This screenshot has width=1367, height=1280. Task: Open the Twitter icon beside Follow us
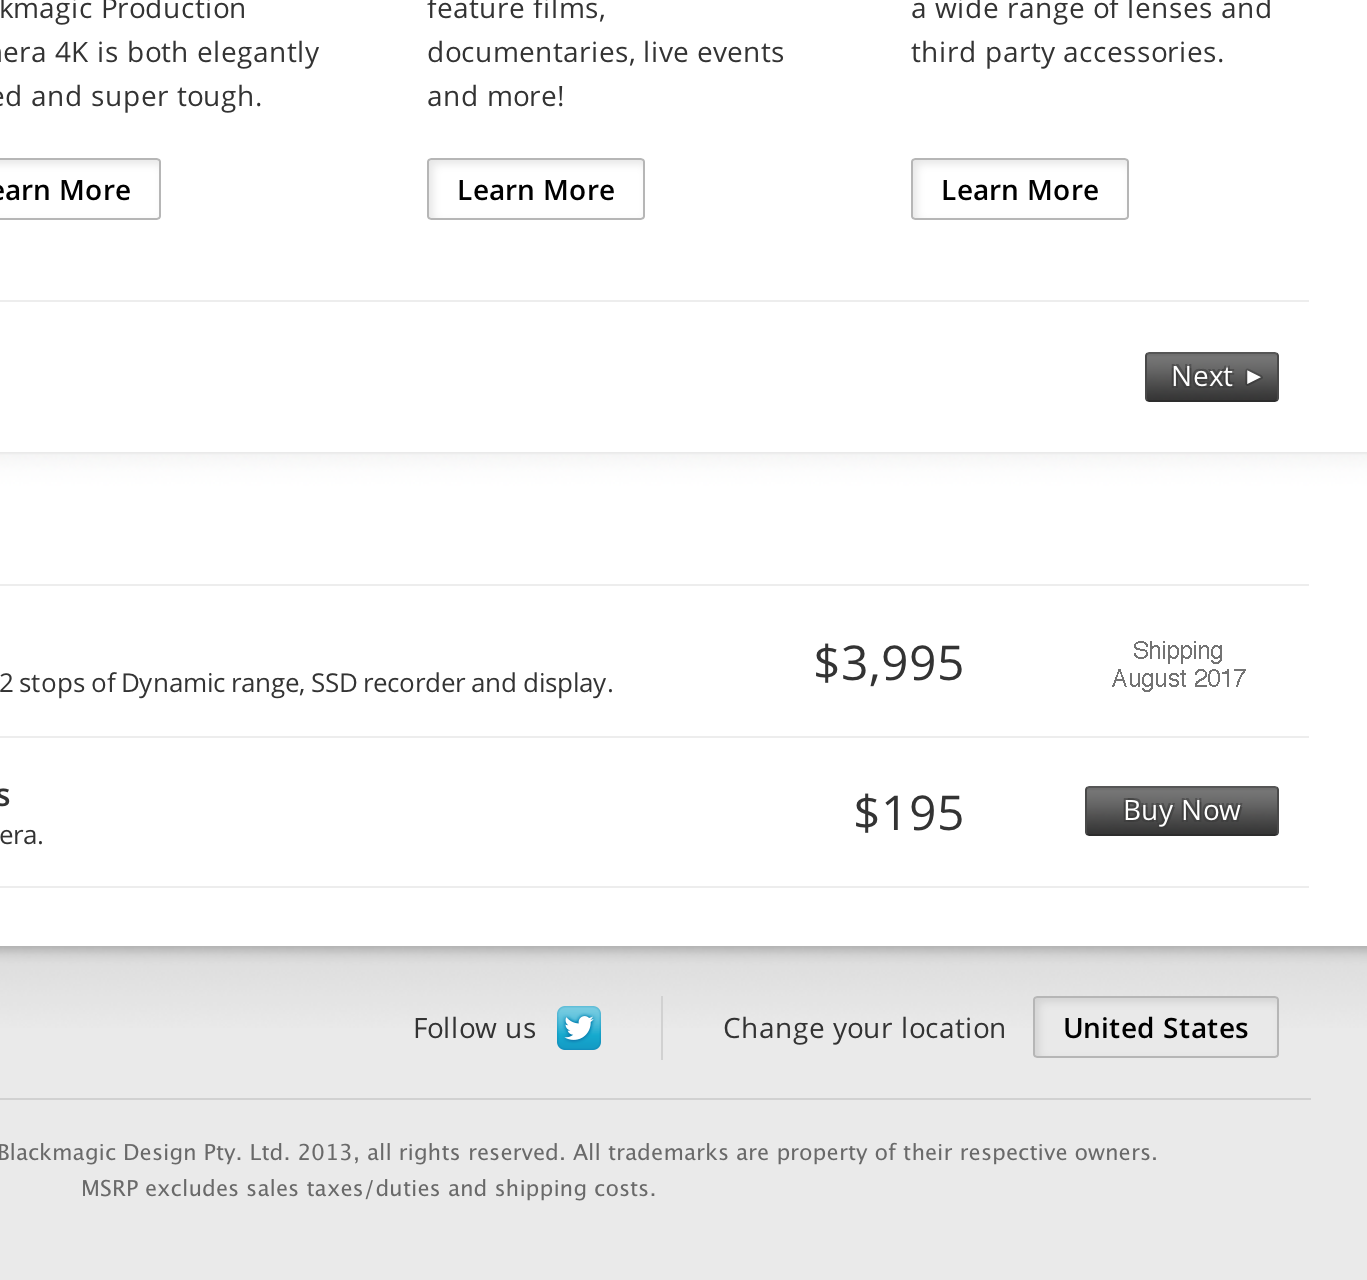[x=579, y=1028]
